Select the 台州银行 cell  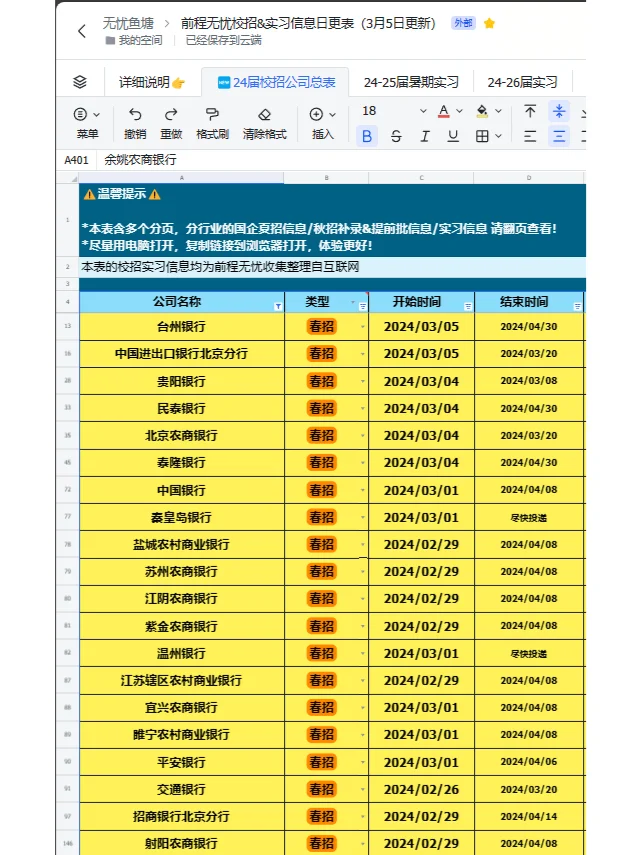(x=182, y=327)
